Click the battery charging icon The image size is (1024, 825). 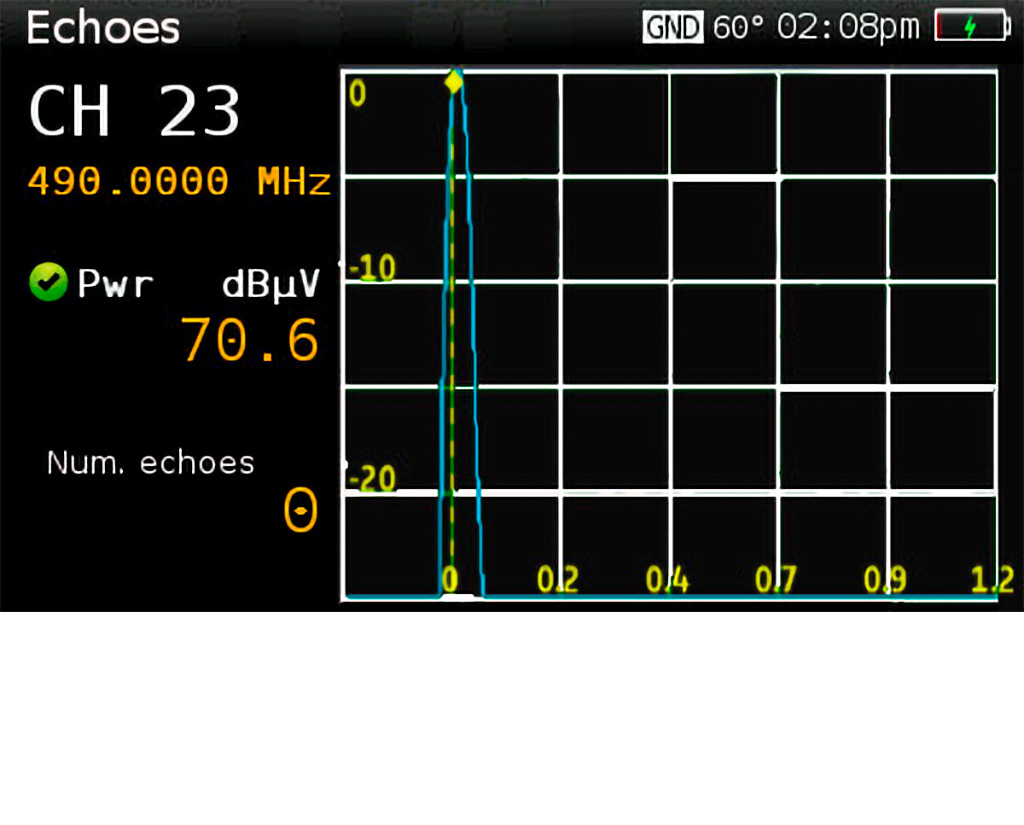[x=972, y=26]
